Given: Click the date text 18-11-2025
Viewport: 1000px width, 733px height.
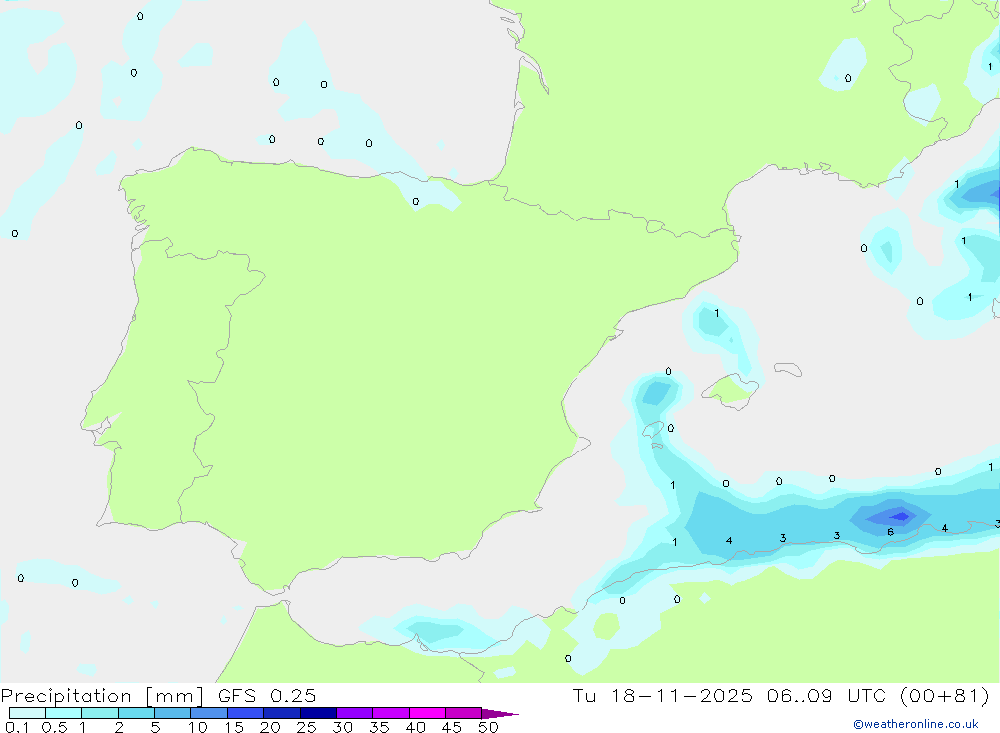Looking at the screenshot, I should [682, 695].
